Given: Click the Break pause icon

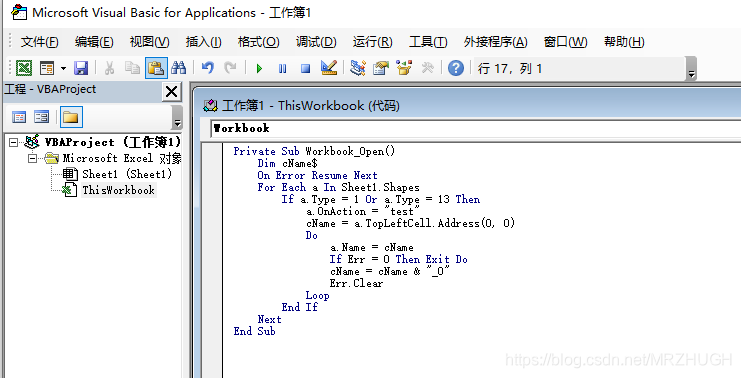Looking at the screenshot, I should point(282,69).
